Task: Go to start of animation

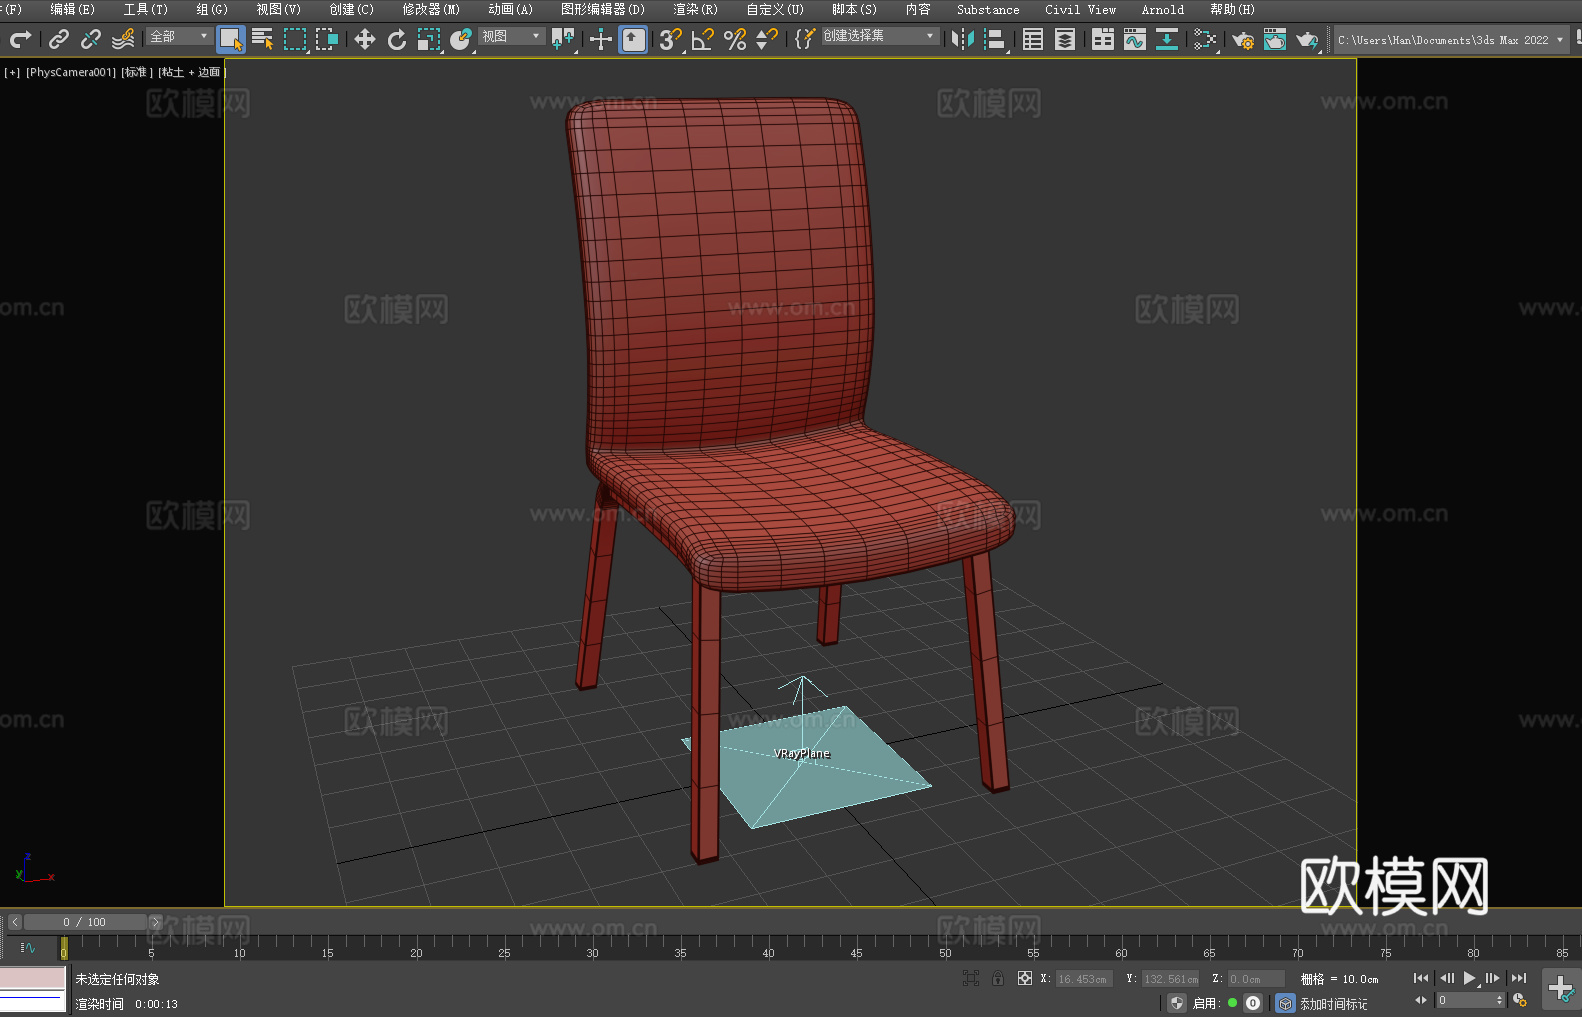Action: pos(1421,978)
